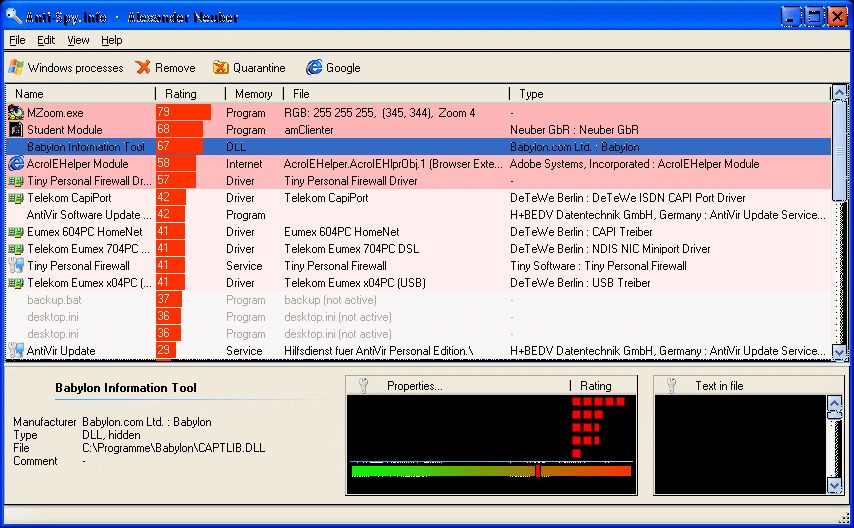This screenshot has height=528, width=854.
Task: Click the Windows processes button label
Action: (76, 68)
